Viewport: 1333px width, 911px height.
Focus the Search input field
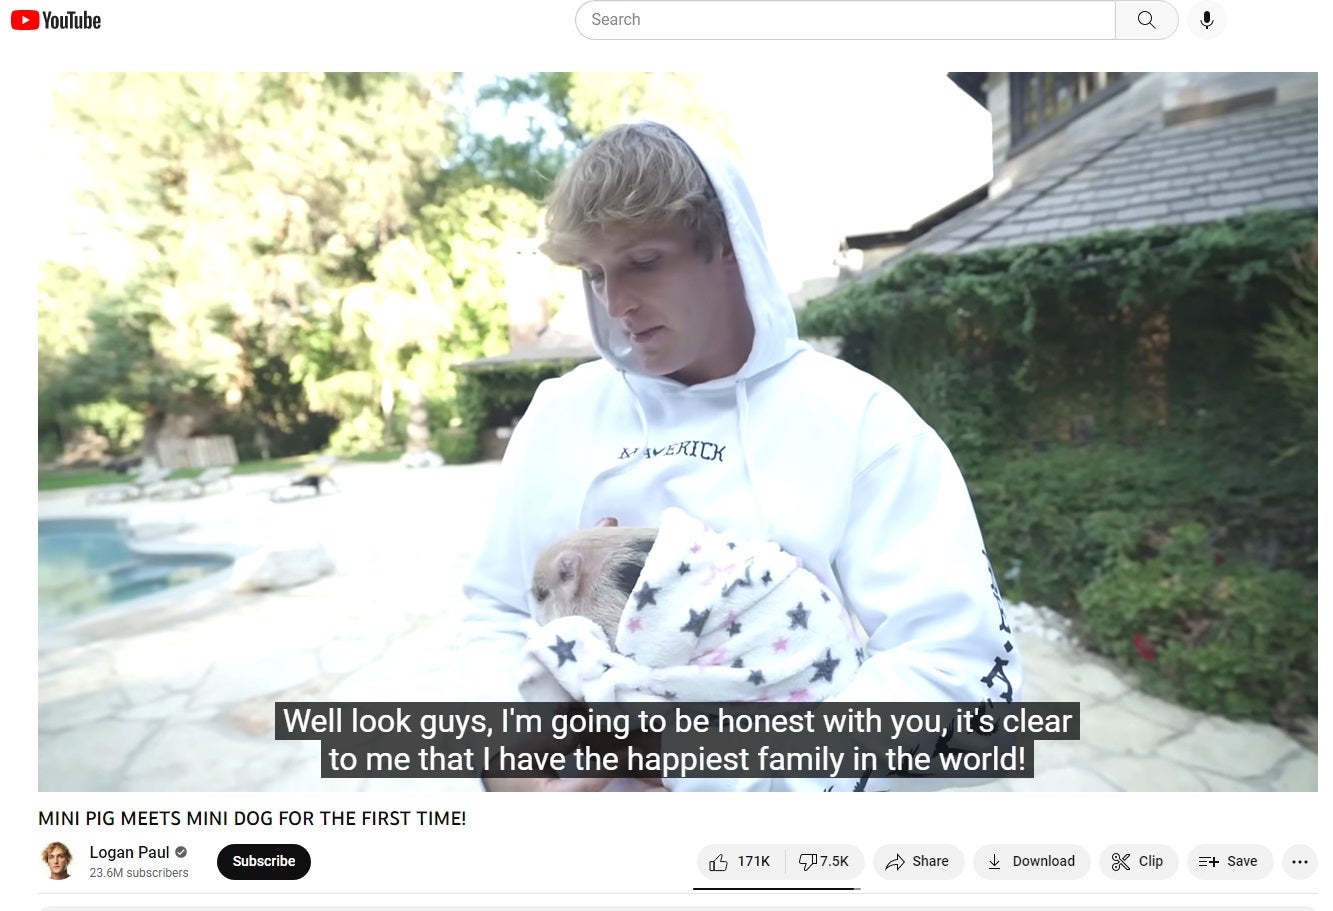coord(846,20)
